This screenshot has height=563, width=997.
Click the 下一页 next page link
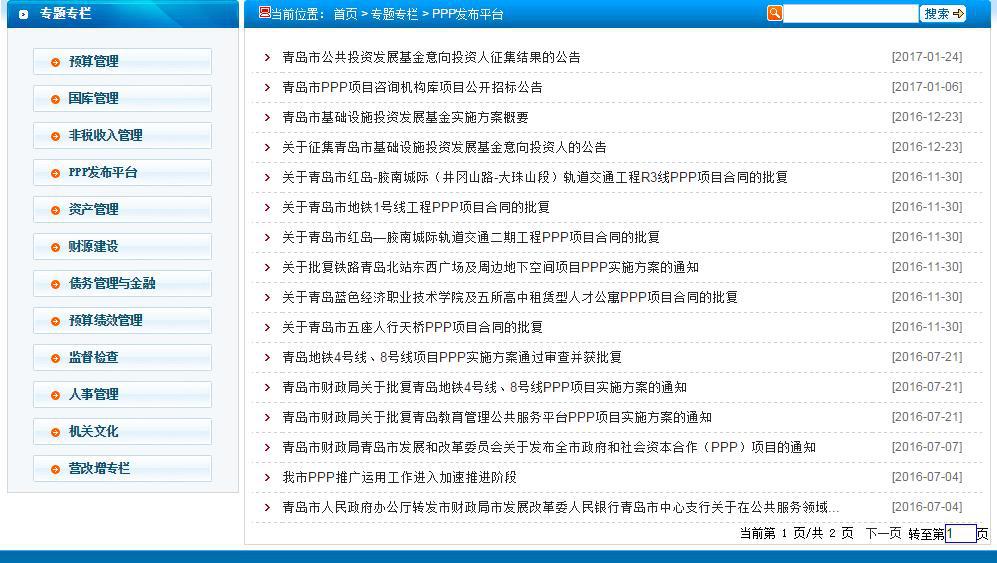[882, 534]
